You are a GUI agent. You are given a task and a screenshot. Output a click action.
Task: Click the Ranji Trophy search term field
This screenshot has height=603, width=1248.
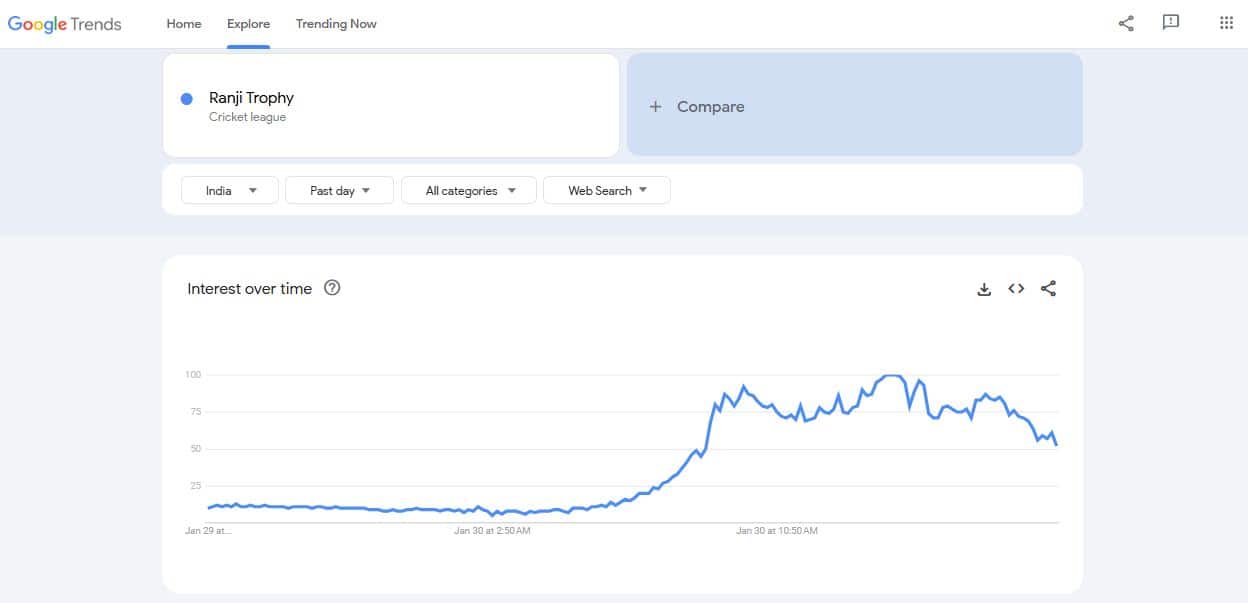point(390,105)
